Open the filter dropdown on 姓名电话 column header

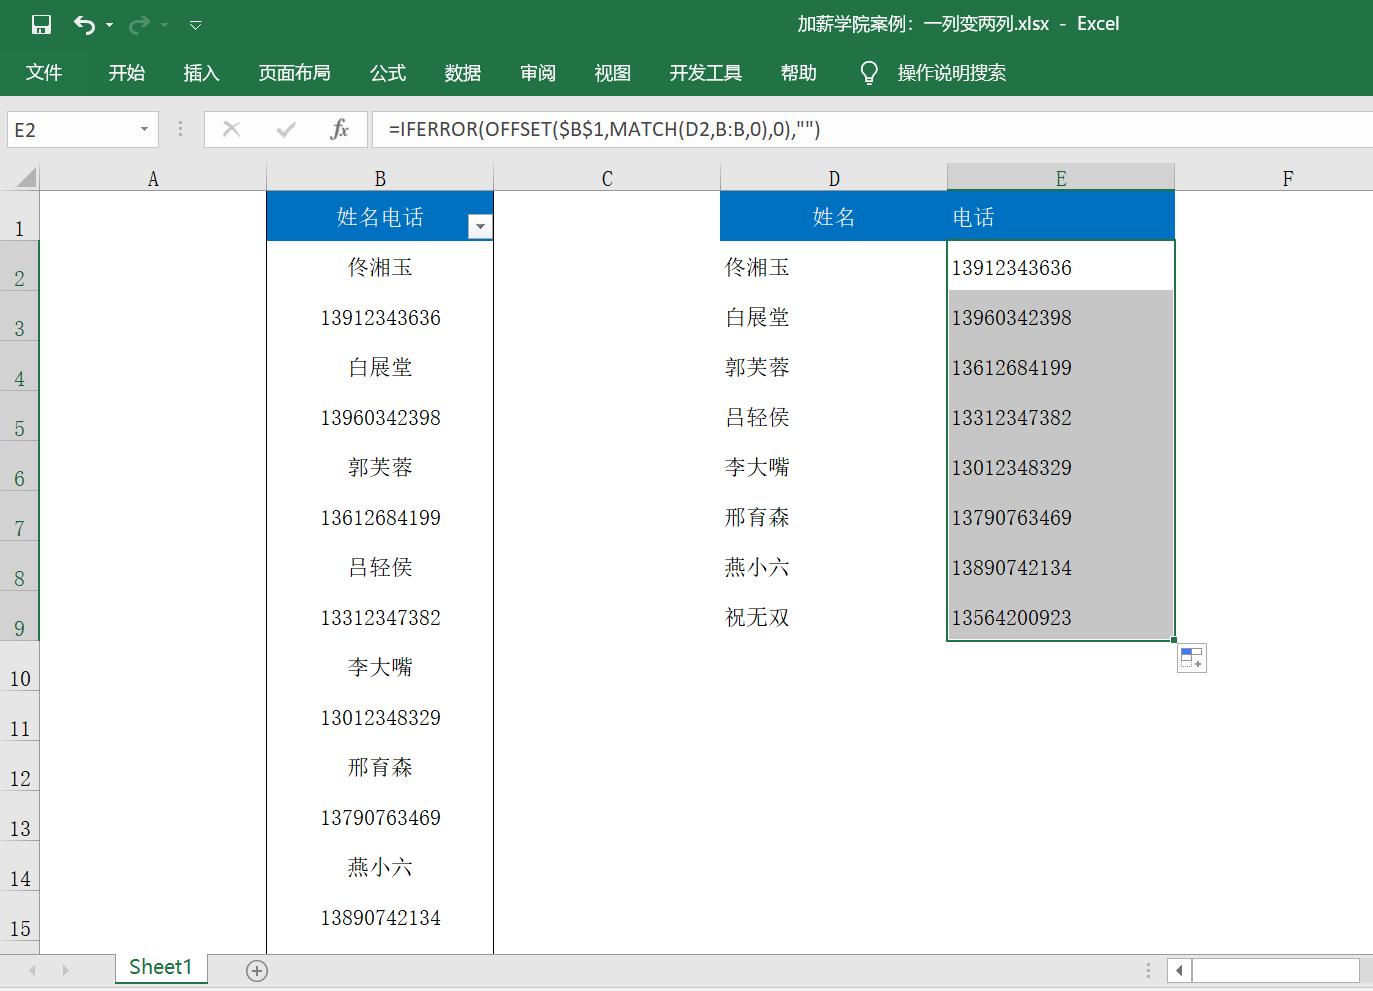pos(480,226)
